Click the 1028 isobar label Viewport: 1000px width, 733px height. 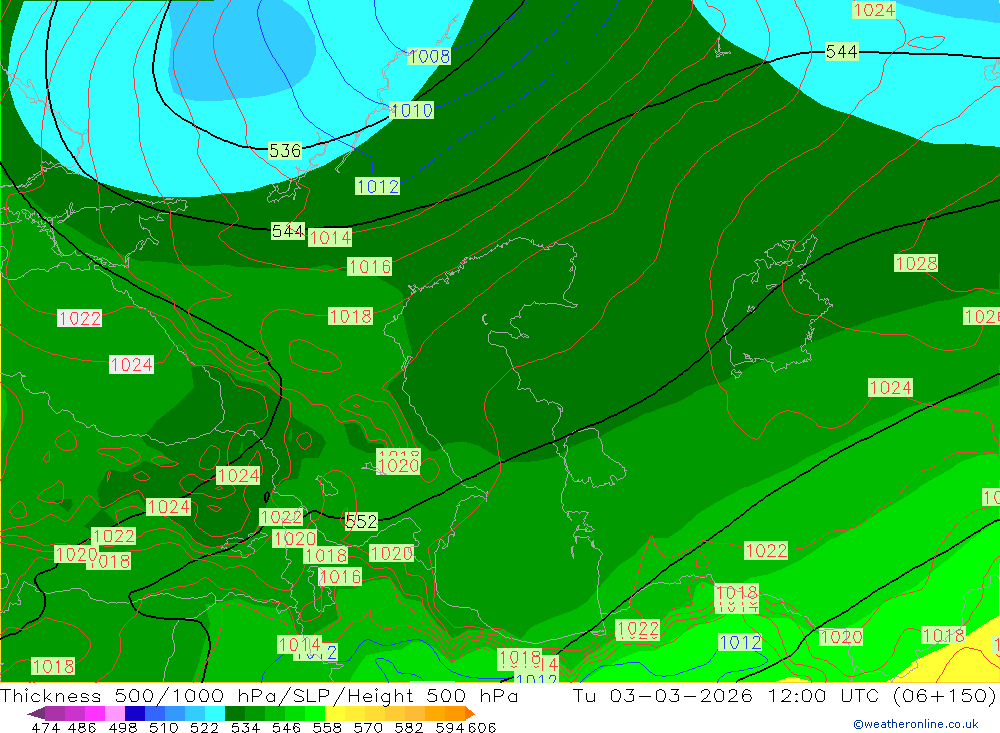(x=916, y=263)
